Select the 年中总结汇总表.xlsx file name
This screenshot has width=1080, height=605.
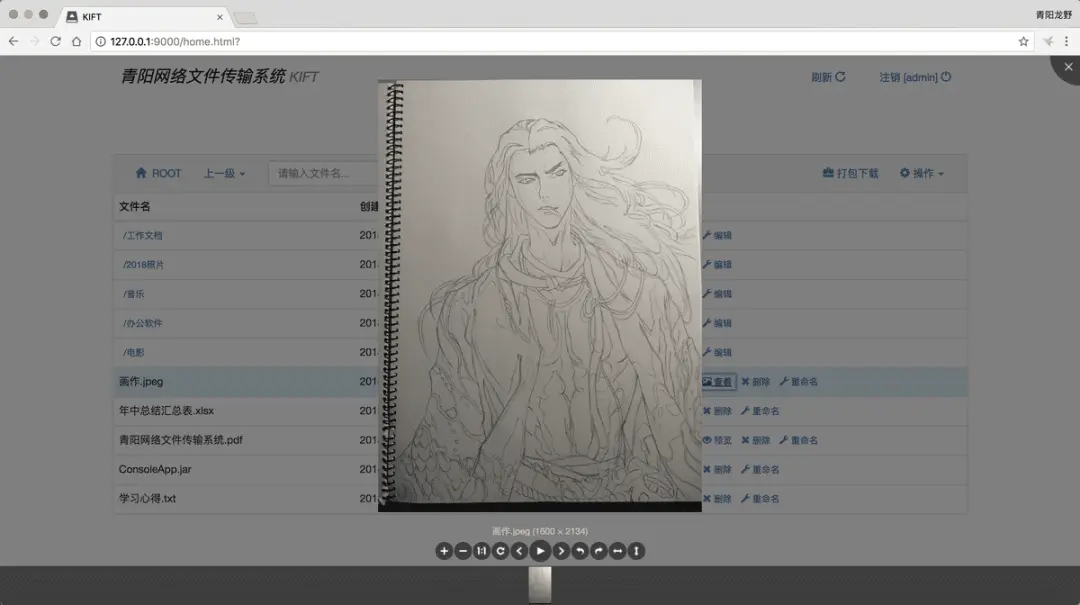click(166, 411)
